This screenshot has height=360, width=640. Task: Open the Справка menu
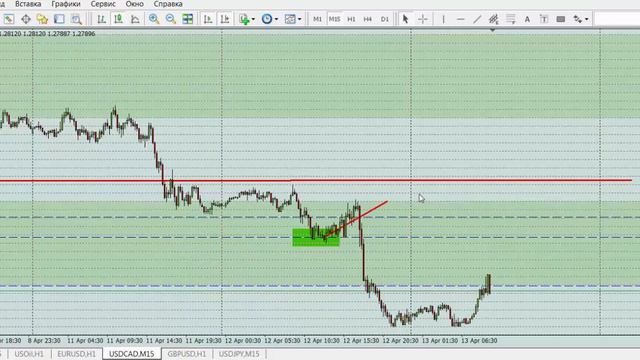(x=168, y=4)
